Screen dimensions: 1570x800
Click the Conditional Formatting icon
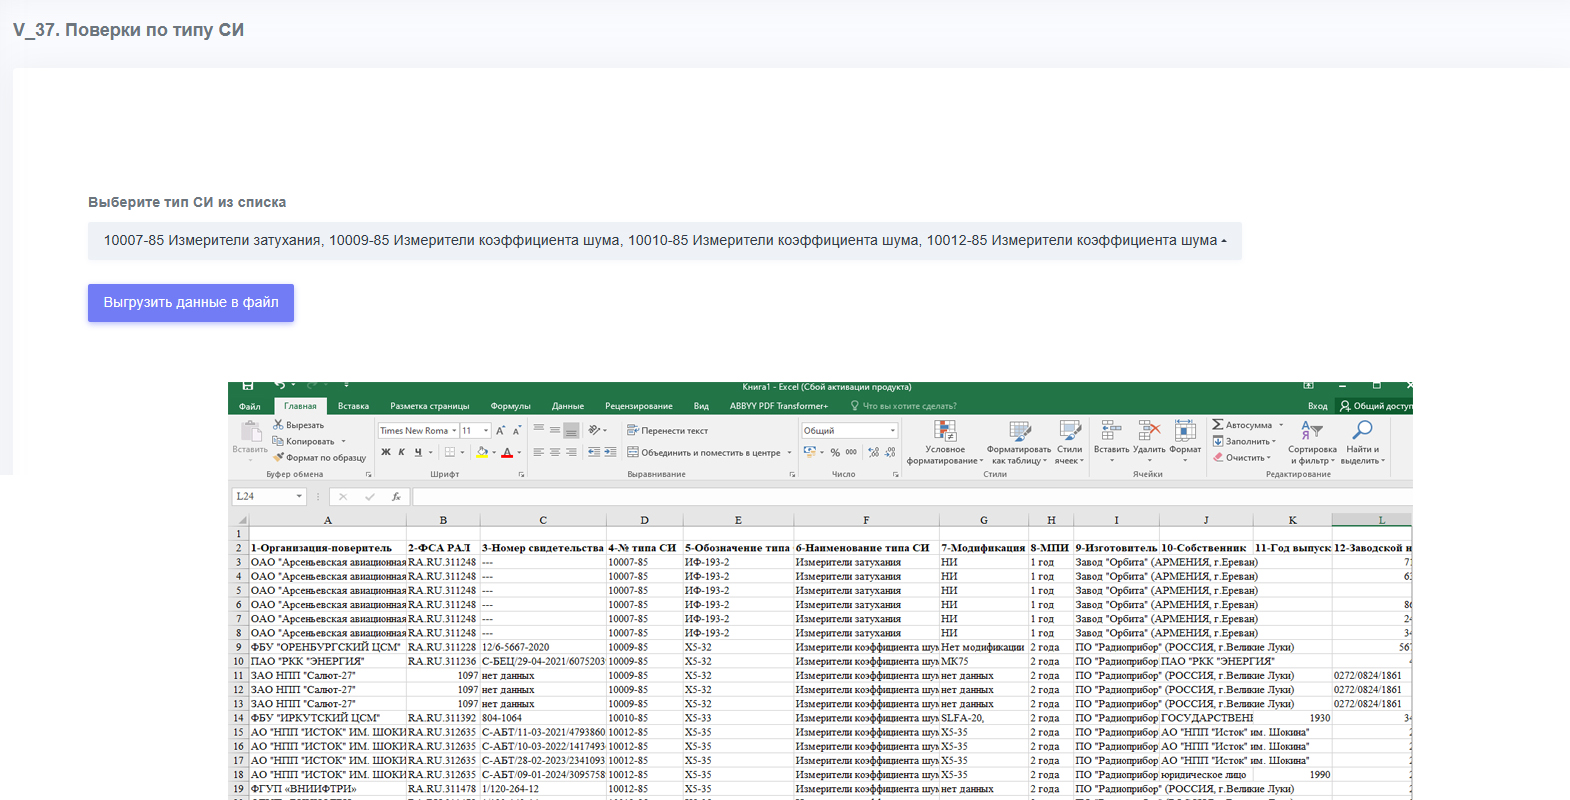tap(945, 430)
